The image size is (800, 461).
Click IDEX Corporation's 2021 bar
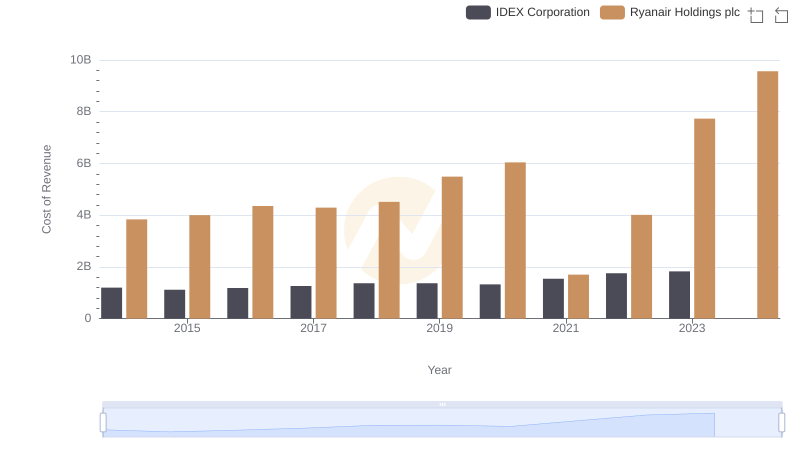point(553,299)
